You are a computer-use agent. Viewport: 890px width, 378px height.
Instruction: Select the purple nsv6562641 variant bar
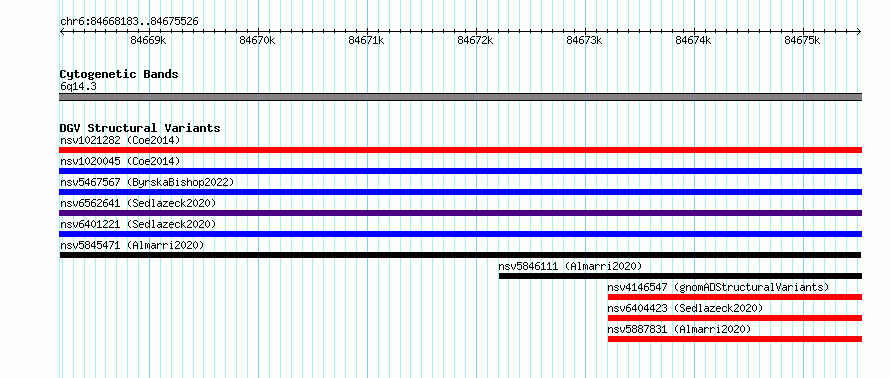click(460, 213)
